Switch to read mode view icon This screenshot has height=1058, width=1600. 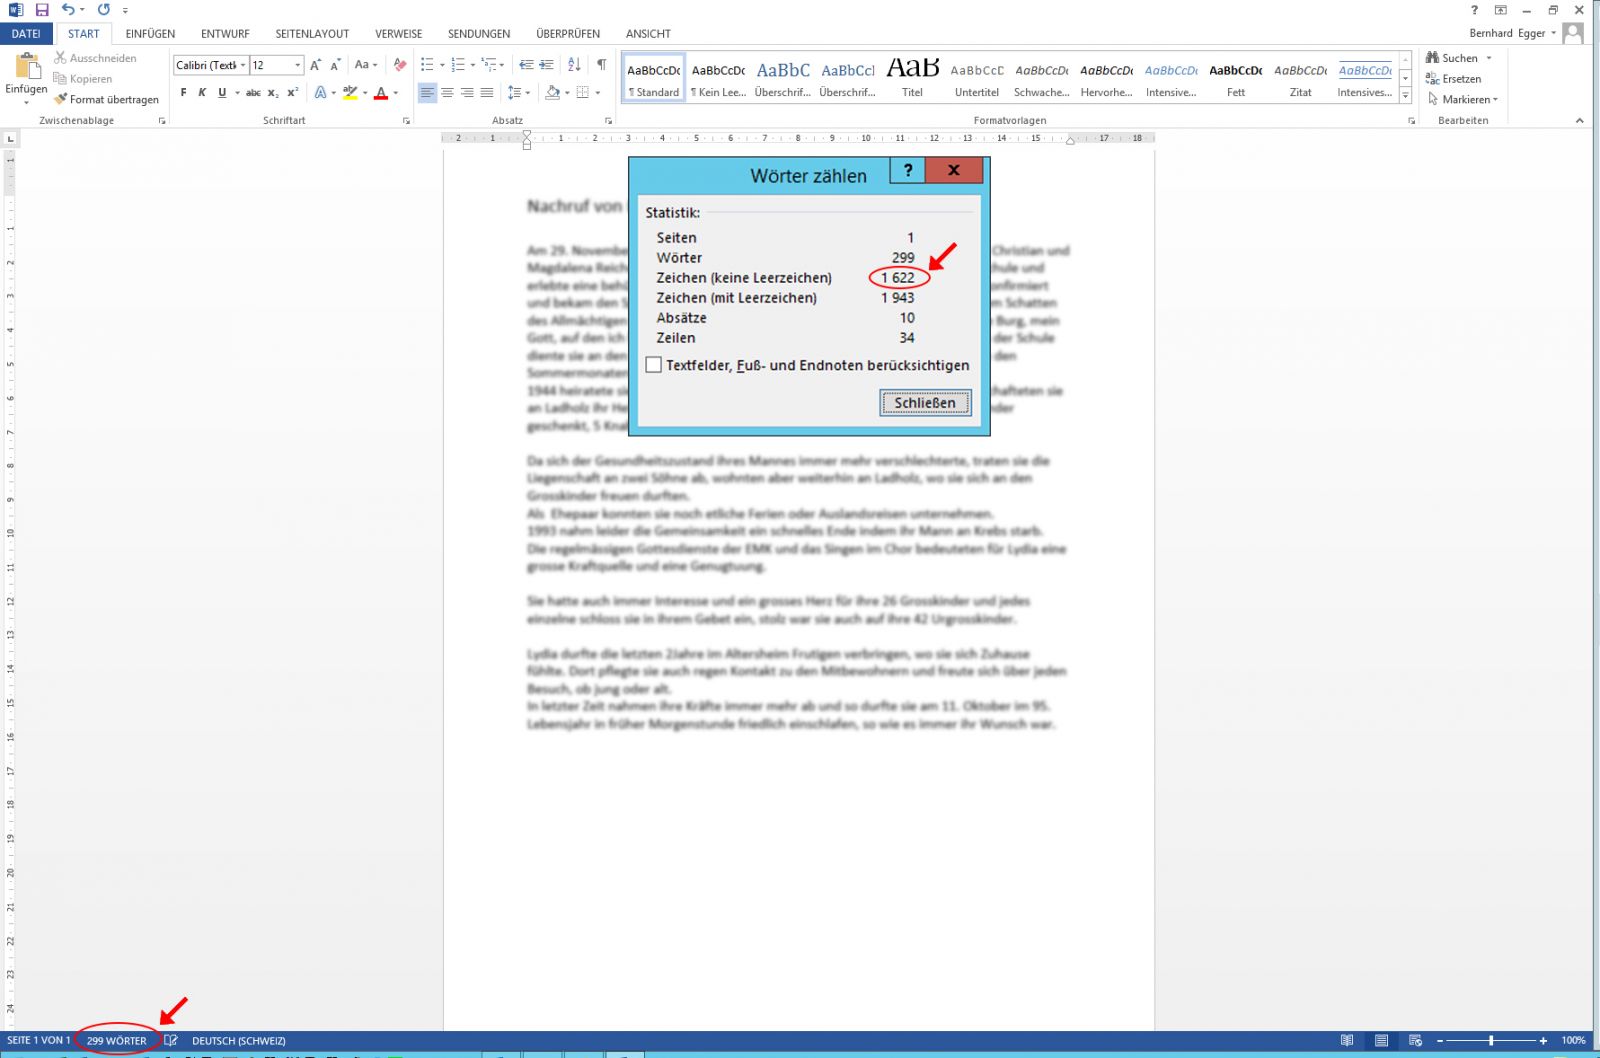tap(1347, 1040)
